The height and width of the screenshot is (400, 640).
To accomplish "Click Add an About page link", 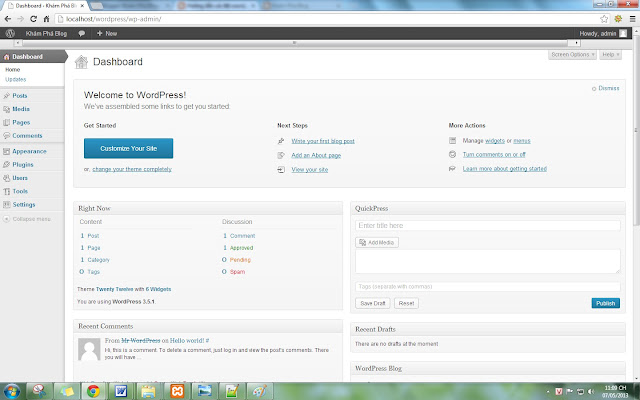I will click(x=316, y=155).
